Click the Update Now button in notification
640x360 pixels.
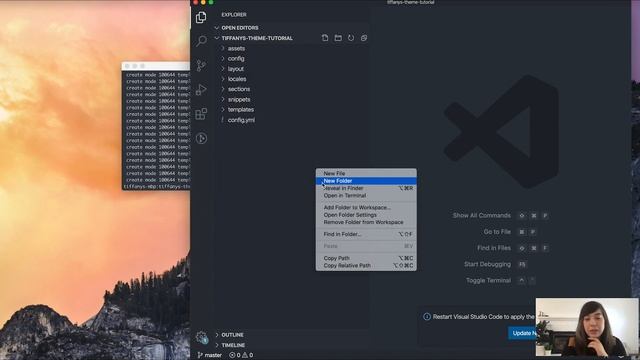522,333
